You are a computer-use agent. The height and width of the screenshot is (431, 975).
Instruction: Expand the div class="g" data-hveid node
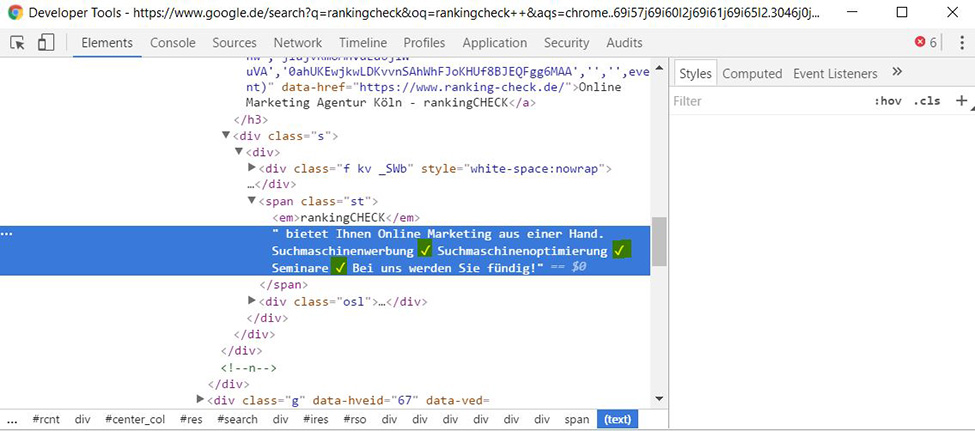click(200, 399)
